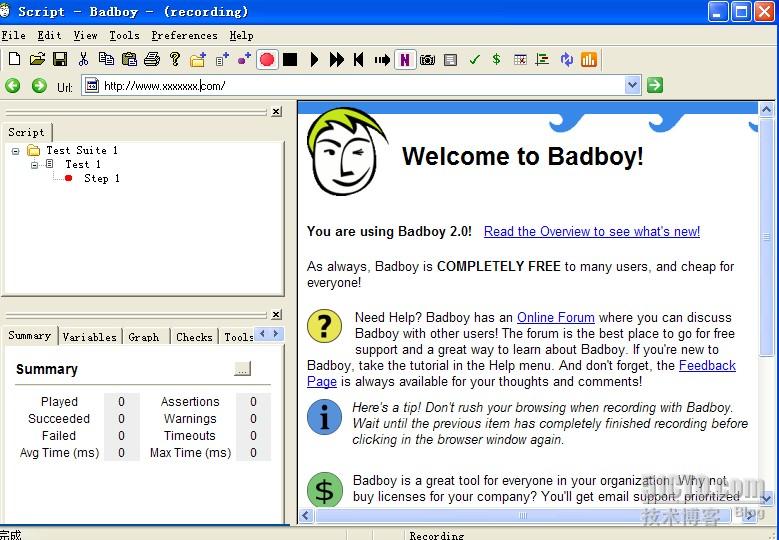Select Test 1 in script tree

click(x=83, y=164)
